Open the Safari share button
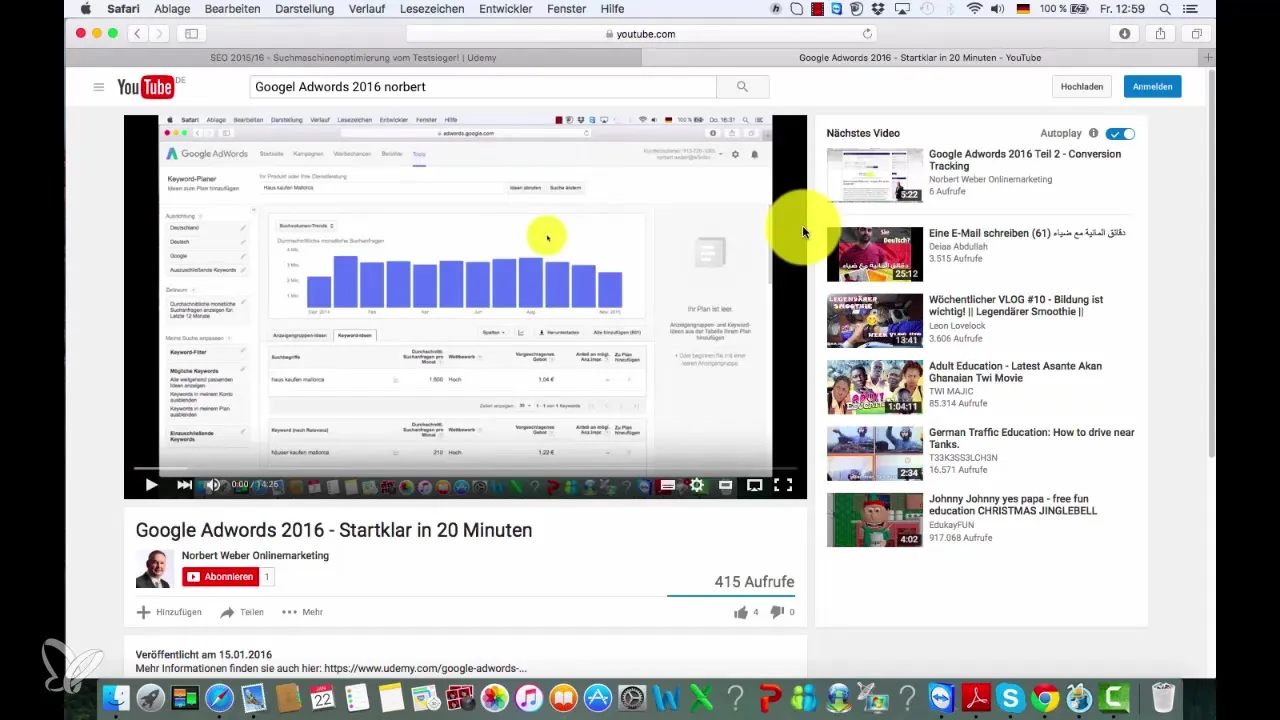The width and height of the screenshot is (1280, 720). tap(1160, 33)
